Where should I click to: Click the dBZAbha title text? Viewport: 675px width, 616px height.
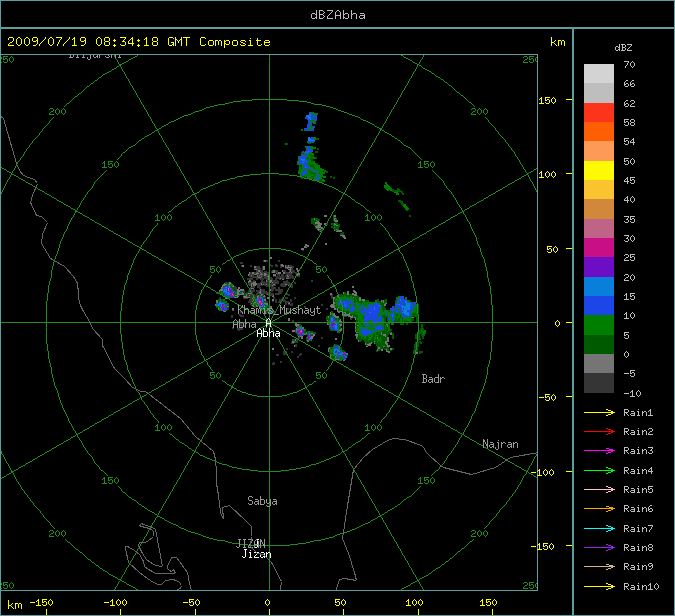pos(338,15)
